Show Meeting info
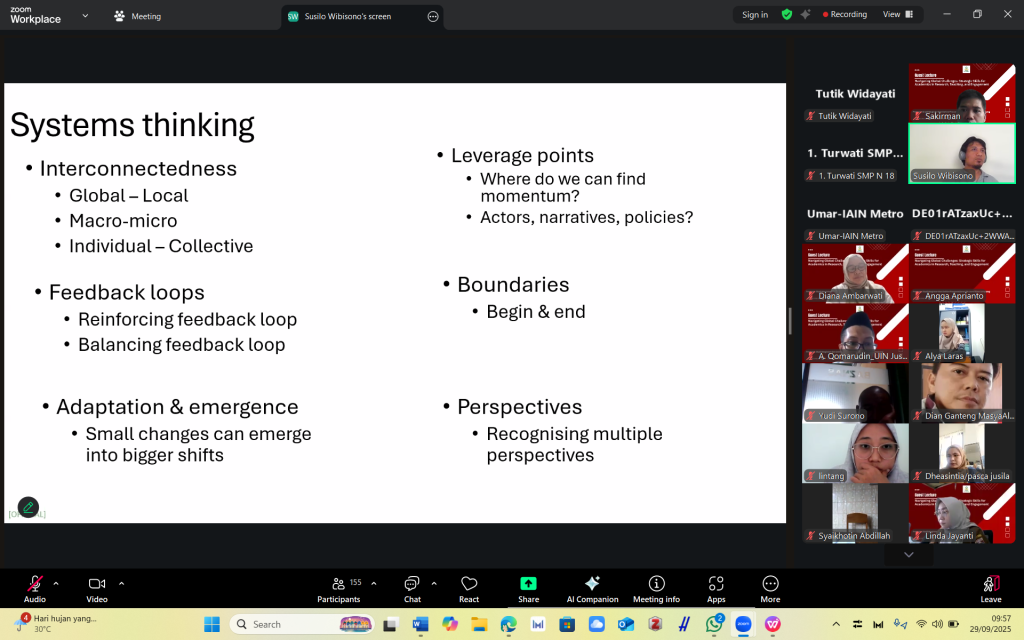Screen dimensions: 1024x640 point(656,588)
